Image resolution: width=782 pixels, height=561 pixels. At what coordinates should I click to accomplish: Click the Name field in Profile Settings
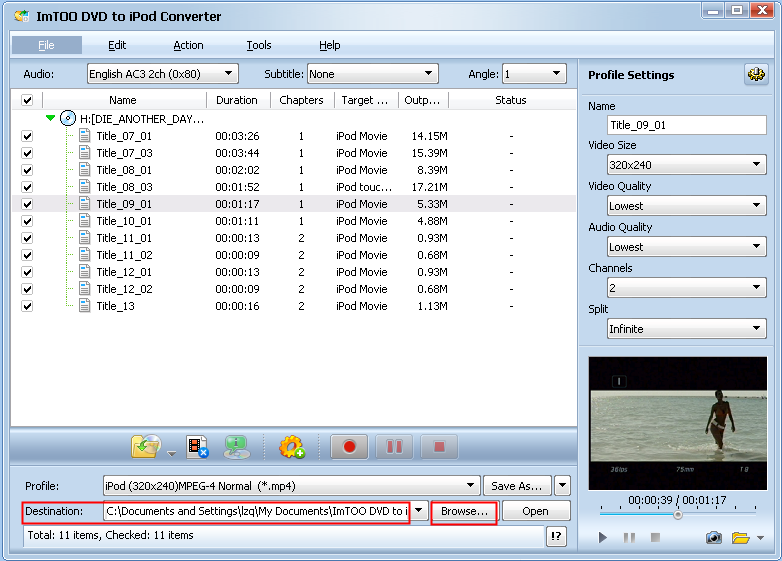(x=687, y=125)
